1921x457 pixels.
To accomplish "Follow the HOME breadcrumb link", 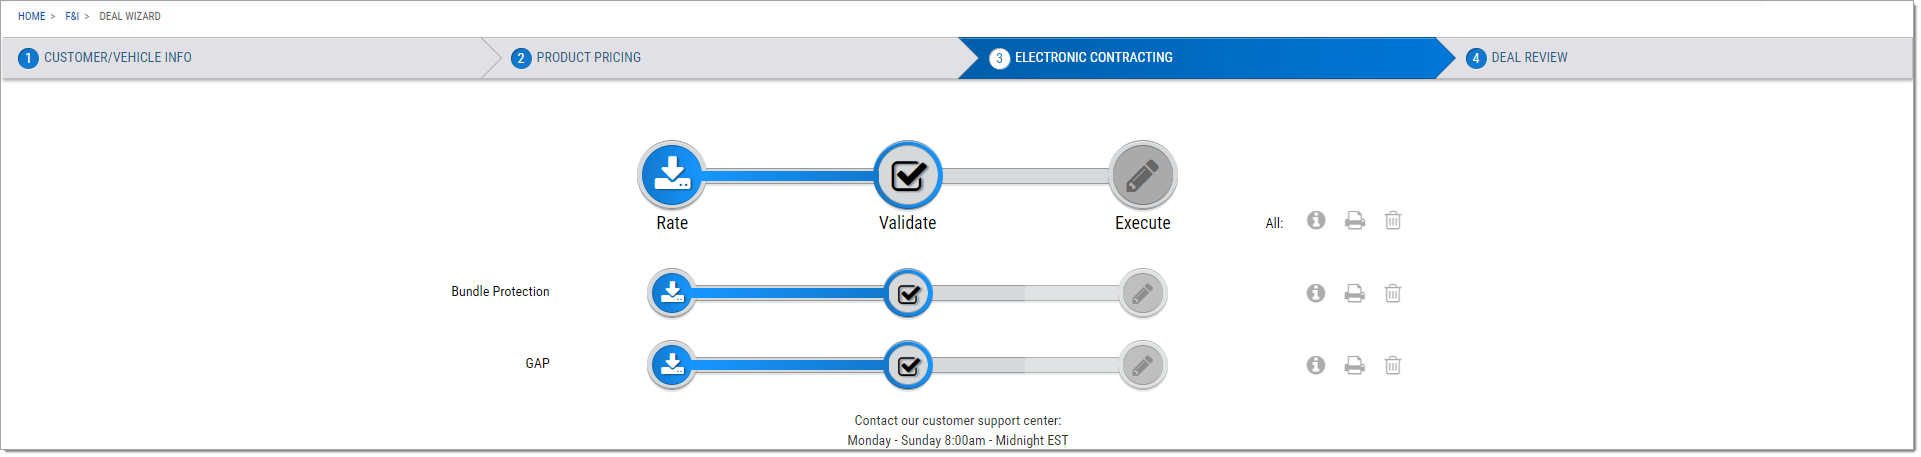I will click(31, 16).
